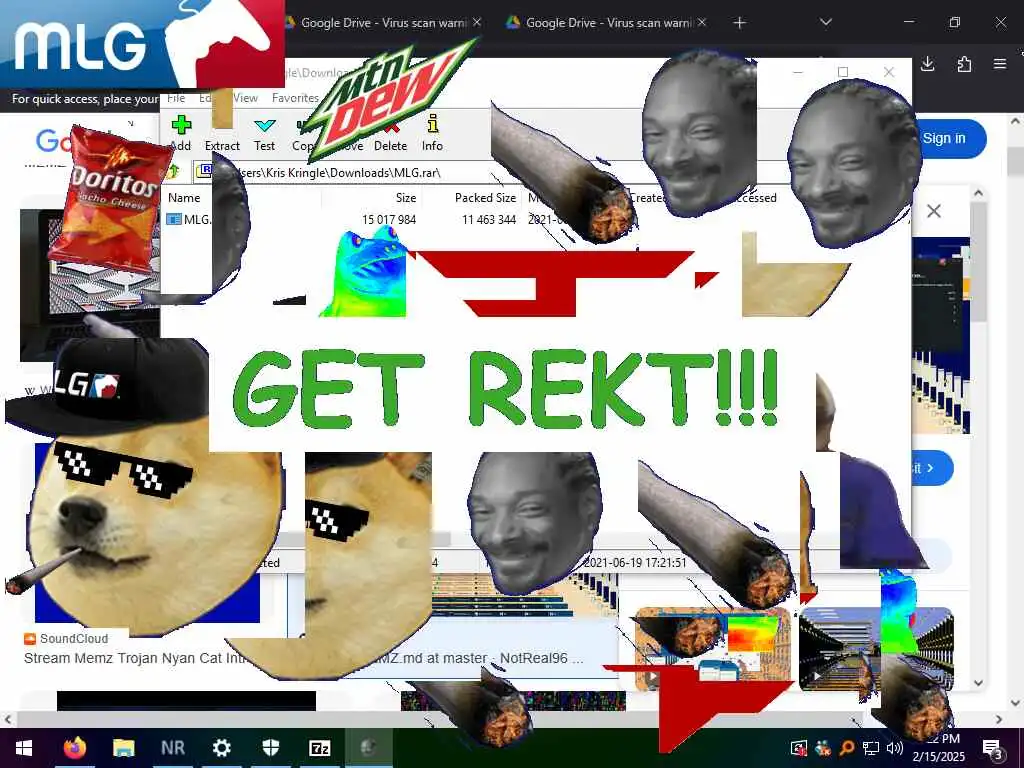Viewport: 1024px width, 768px height.
Task: Switch to the second Google Drive Virus scan tab
Action: pyautogui.click(x=609, y=23)
